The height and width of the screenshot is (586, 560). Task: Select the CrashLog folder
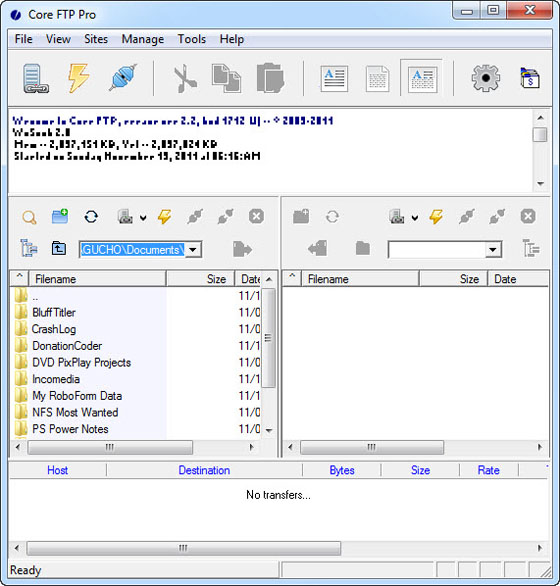pyautogui.click(x=54, y=329)
